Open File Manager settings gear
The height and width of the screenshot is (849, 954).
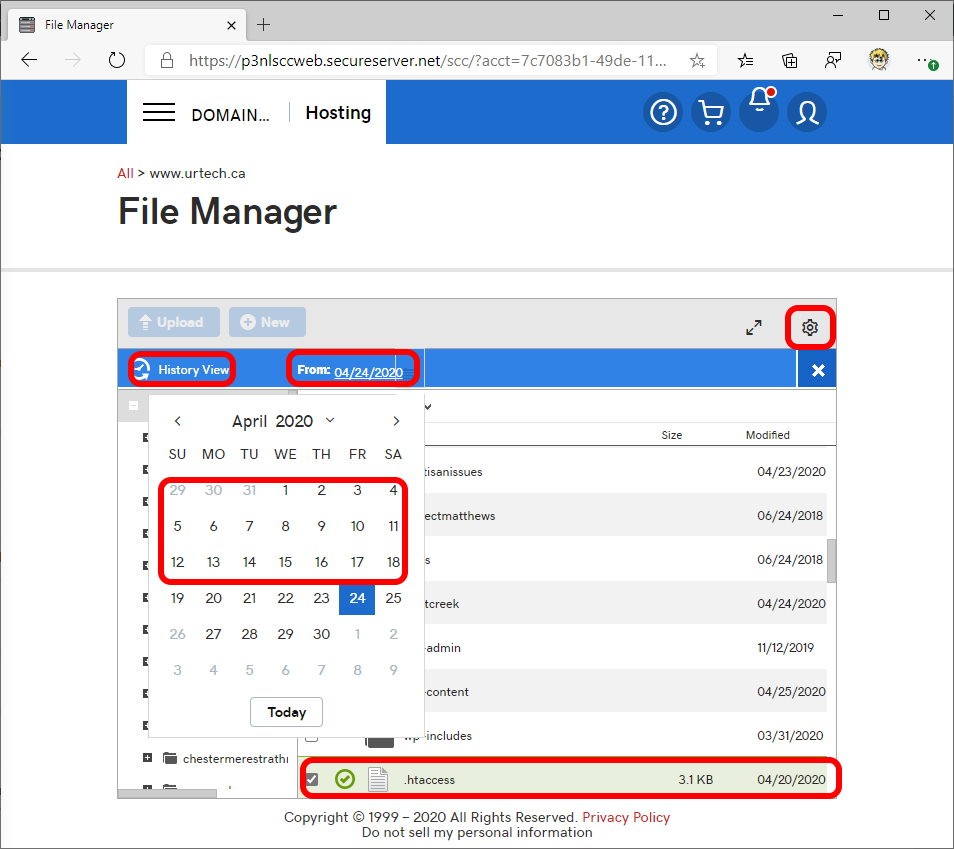click(x=809, y=327)
